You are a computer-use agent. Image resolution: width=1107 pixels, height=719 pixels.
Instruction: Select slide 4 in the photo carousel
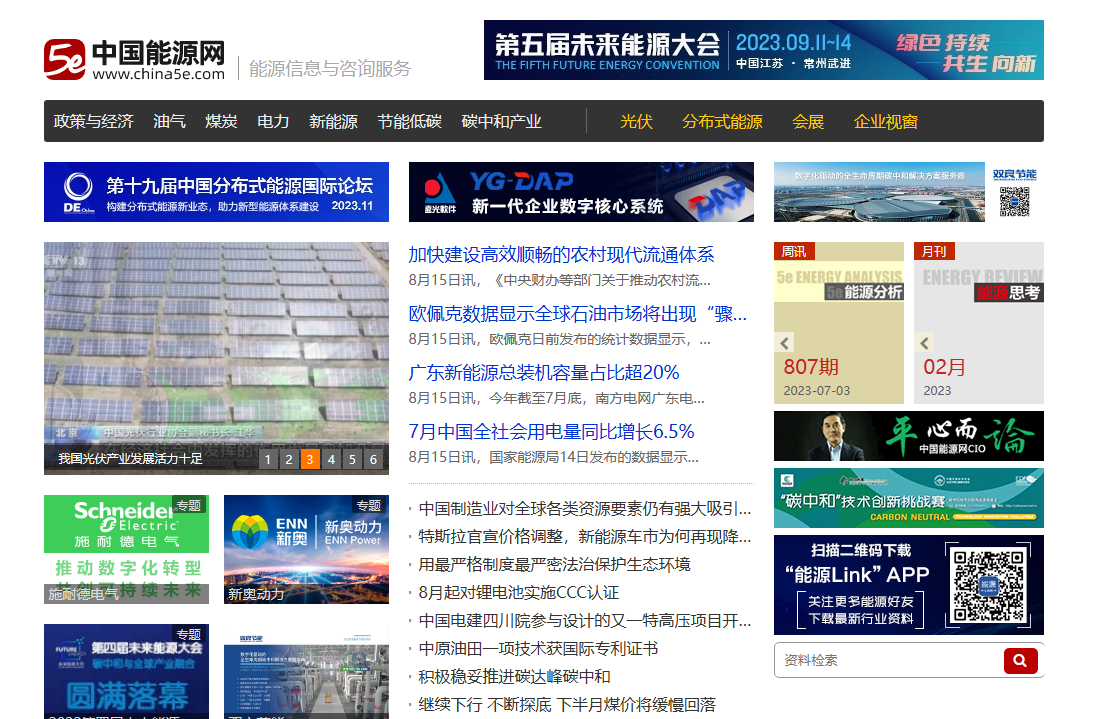tap(330, 459)
